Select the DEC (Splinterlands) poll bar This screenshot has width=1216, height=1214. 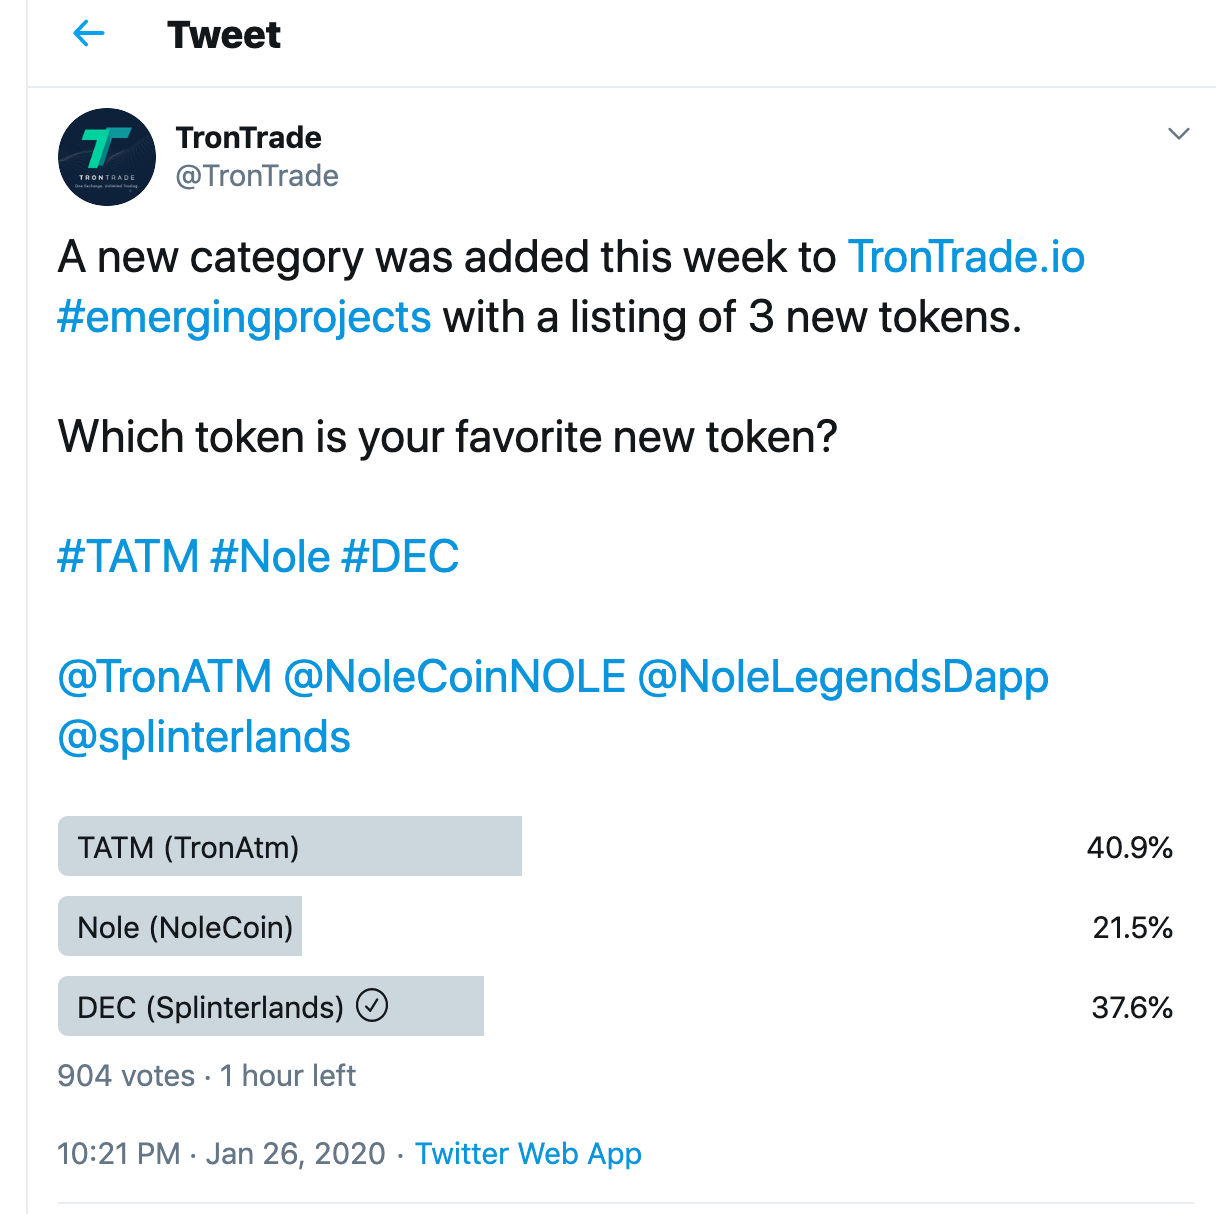pyautogui.click(x=271, y=1006)
